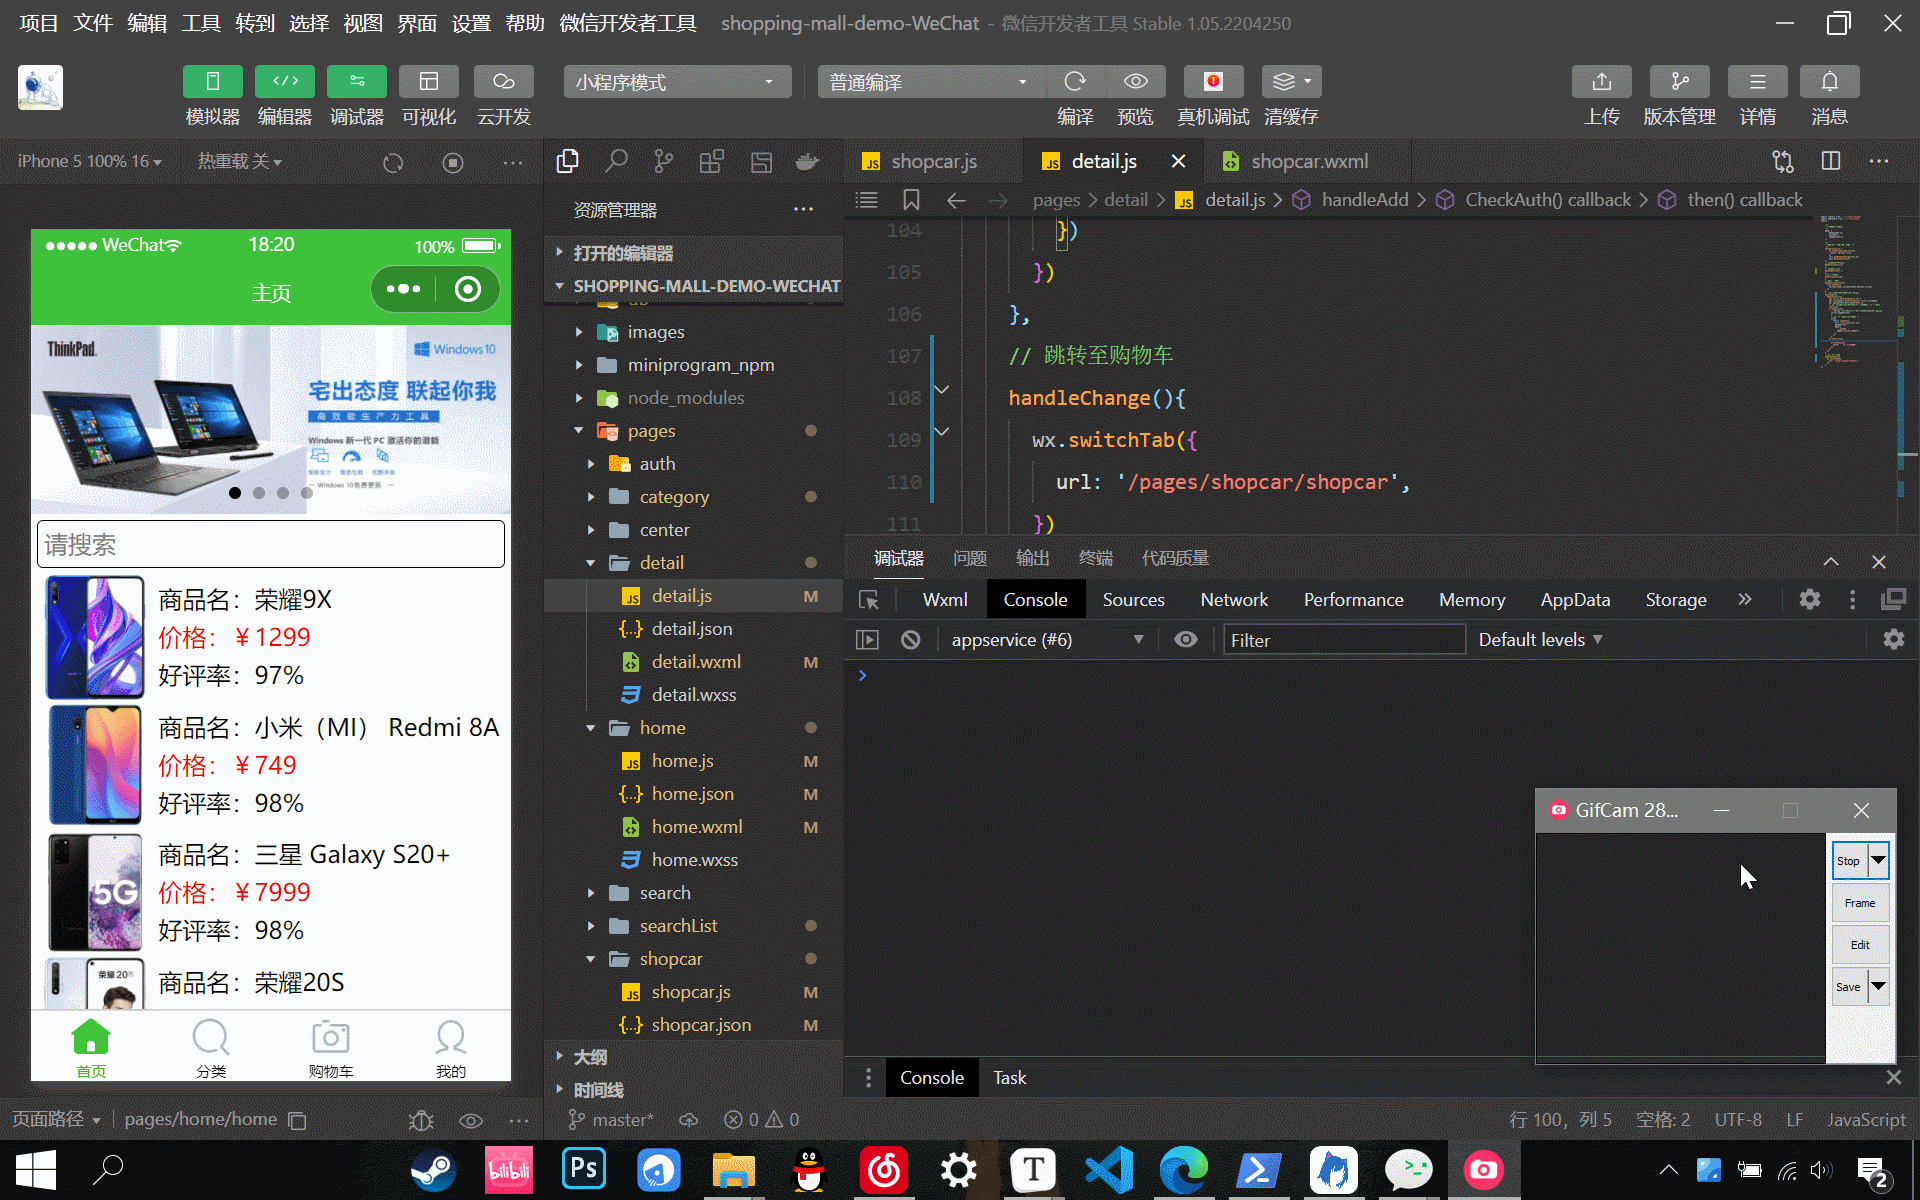This screenshot has height=1200, width=1920.
Task: Open the details (详情) panel
Action: pyautogui.click(x=1758, y=82)
